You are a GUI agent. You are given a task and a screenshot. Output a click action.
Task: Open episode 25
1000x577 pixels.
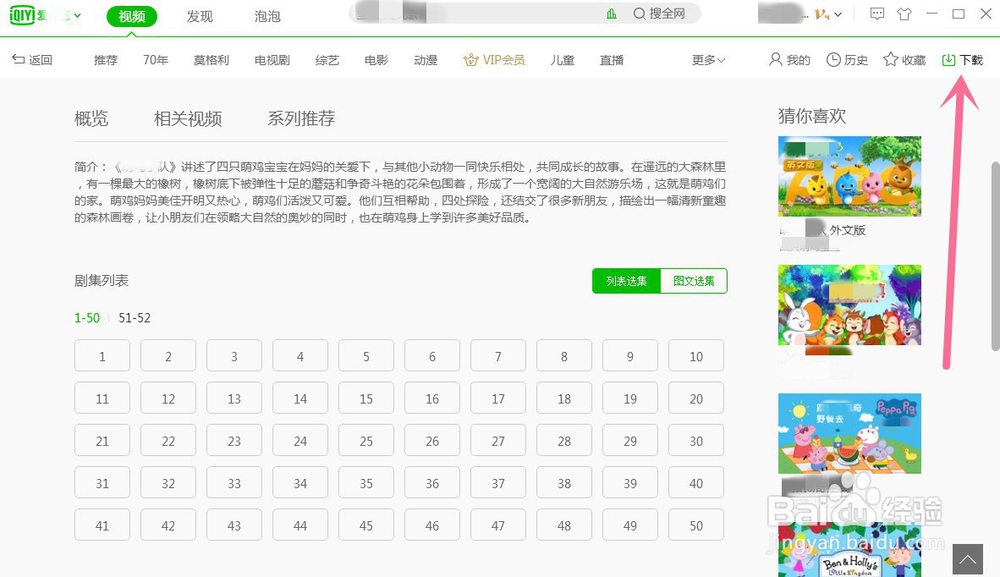365,440
